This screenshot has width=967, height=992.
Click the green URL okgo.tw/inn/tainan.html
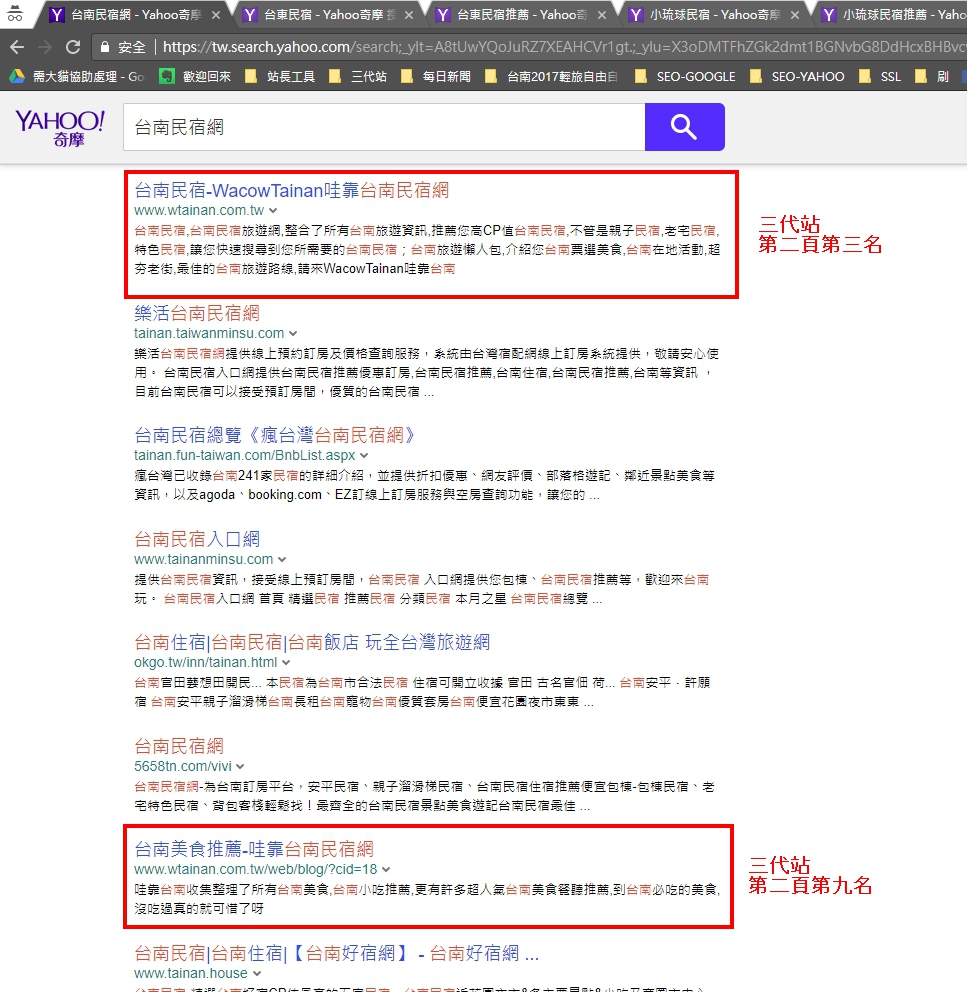[206, 662]
